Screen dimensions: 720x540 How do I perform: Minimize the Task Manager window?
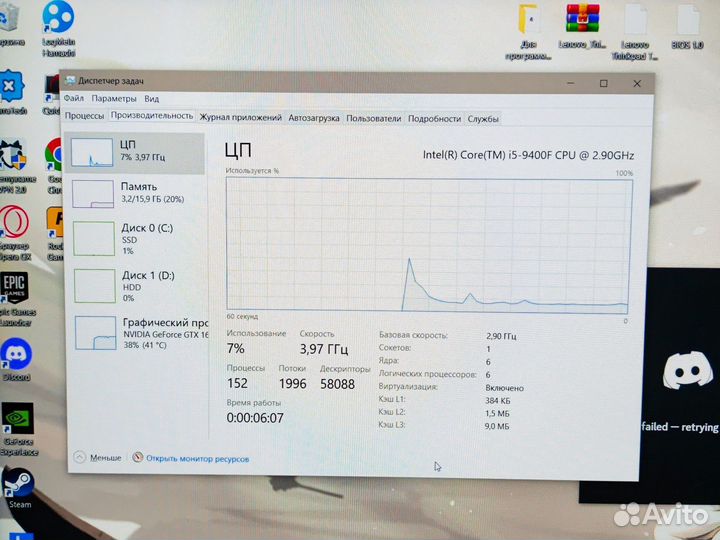[570, 83]
